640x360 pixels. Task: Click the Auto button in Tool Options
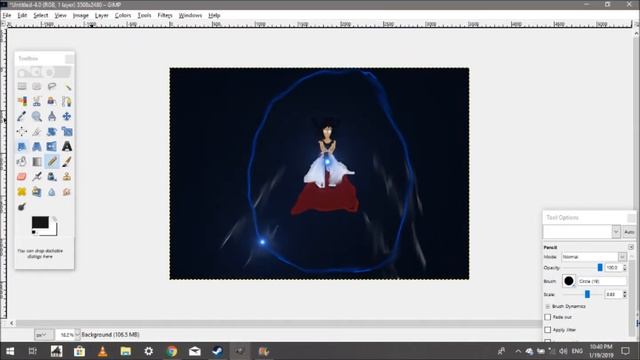629,232
